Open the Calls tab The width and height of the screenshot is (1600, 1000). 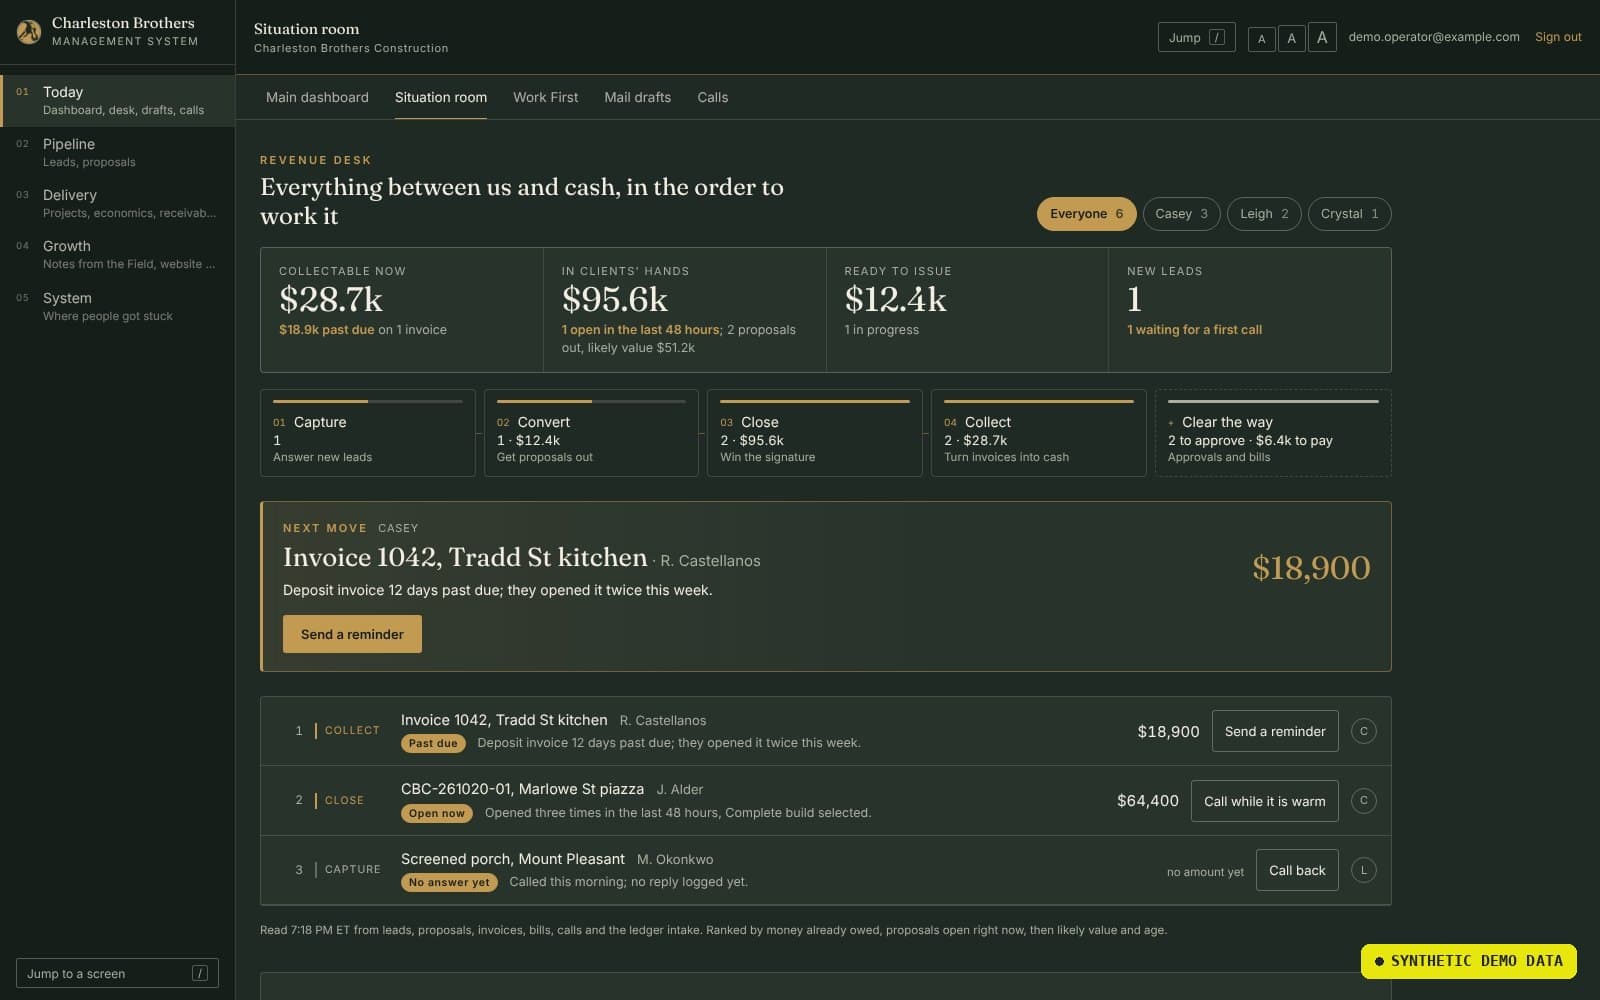(x=712, y=97)
